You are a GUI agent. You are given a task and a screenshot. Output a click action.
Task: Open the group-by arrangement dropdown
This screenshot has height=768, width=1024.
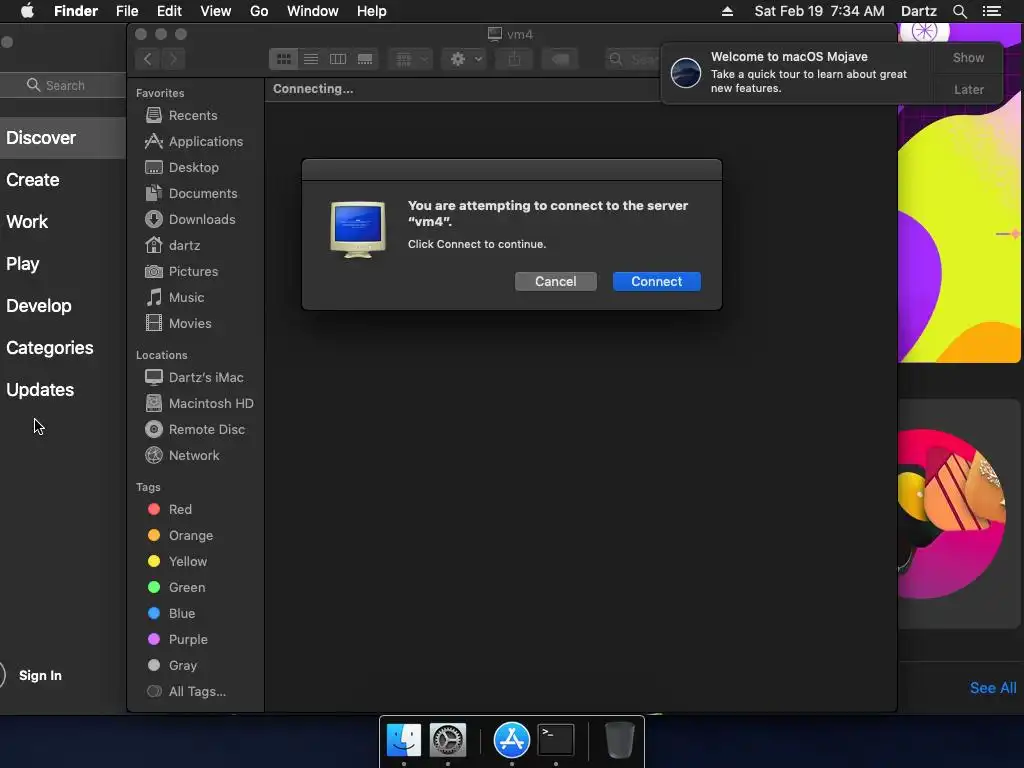(410, 59)
